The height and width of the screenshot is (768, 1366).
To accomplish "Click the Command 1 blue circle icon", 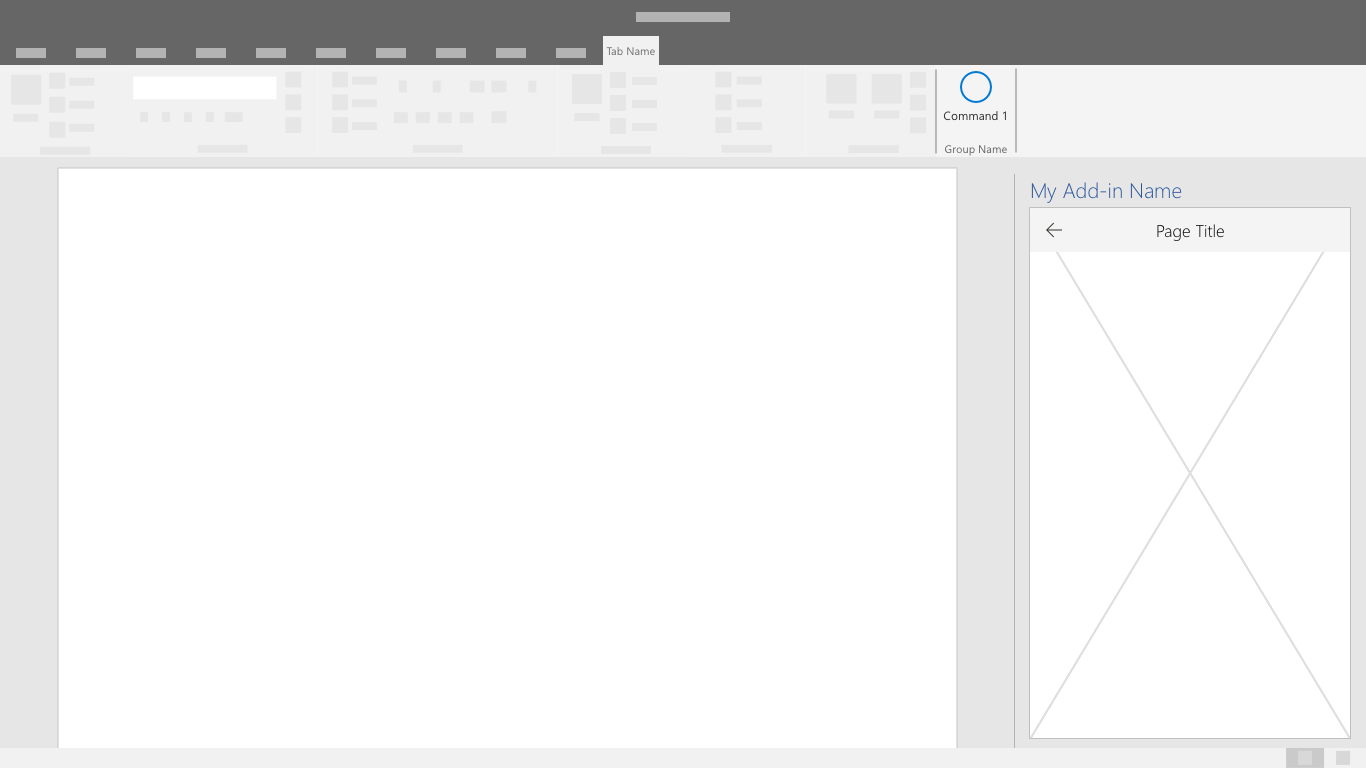I will 975,87.
